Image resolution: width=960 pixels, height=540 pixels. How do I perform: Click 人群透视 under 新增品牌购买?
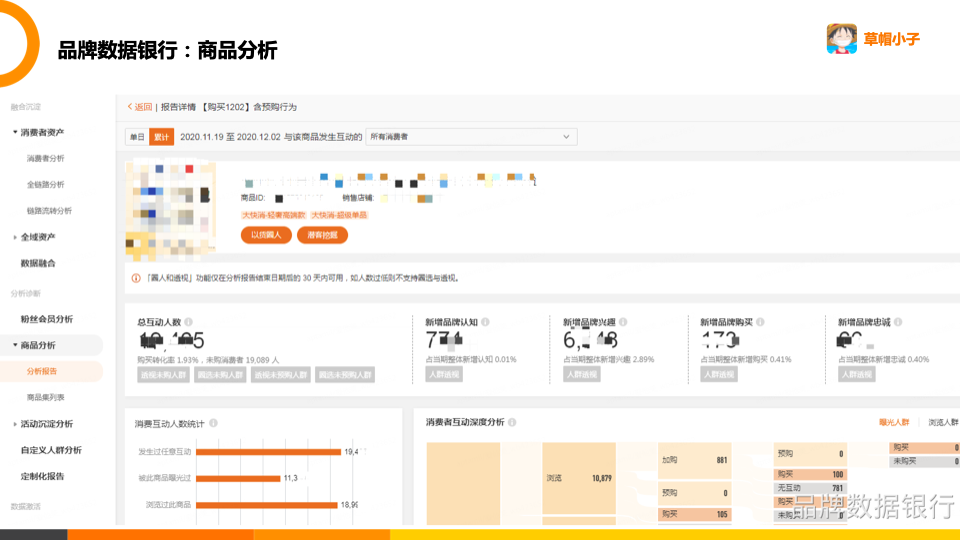pyautogui.click(x=719, y=374)
